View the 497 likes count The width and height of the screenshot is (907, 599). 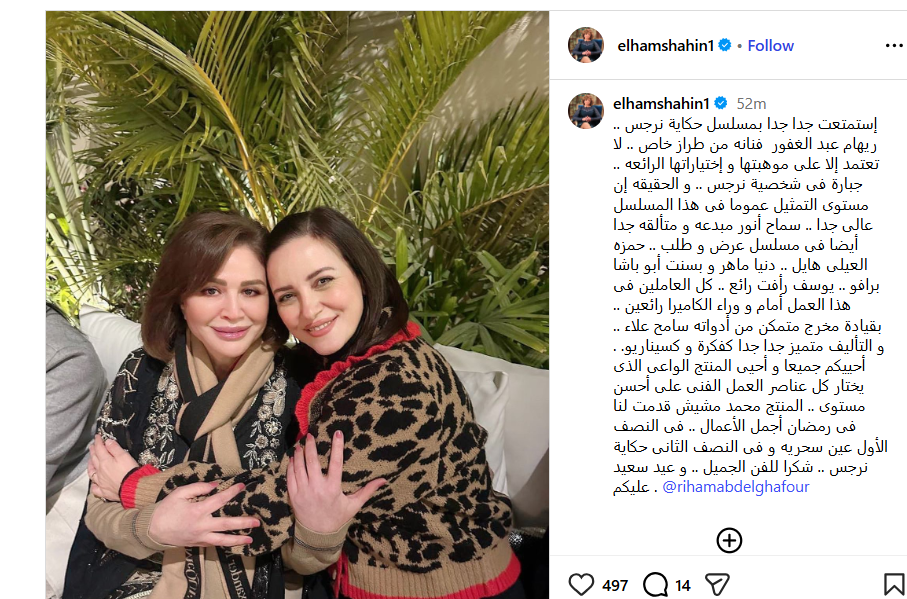(614, 586)
